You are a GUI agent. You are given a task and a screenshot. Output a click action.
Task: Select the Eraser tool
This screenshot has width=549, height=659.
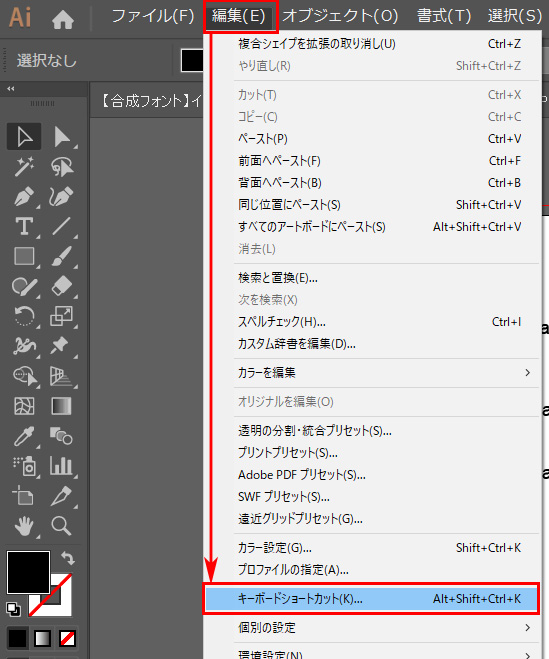[x=62, y=286]
